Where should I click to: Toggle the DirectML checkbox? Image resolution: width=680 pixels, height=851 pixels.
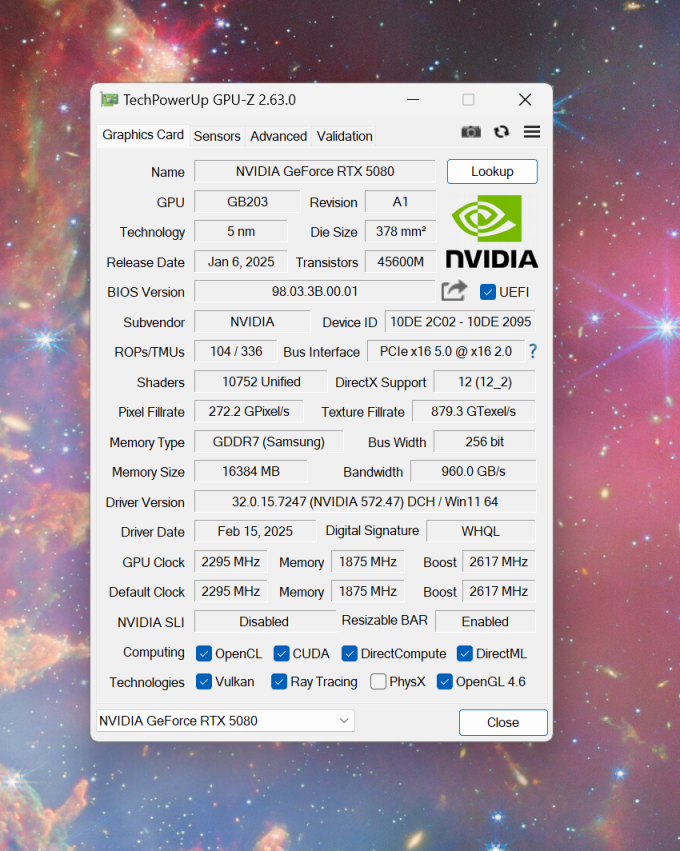(x=465, y=653)
